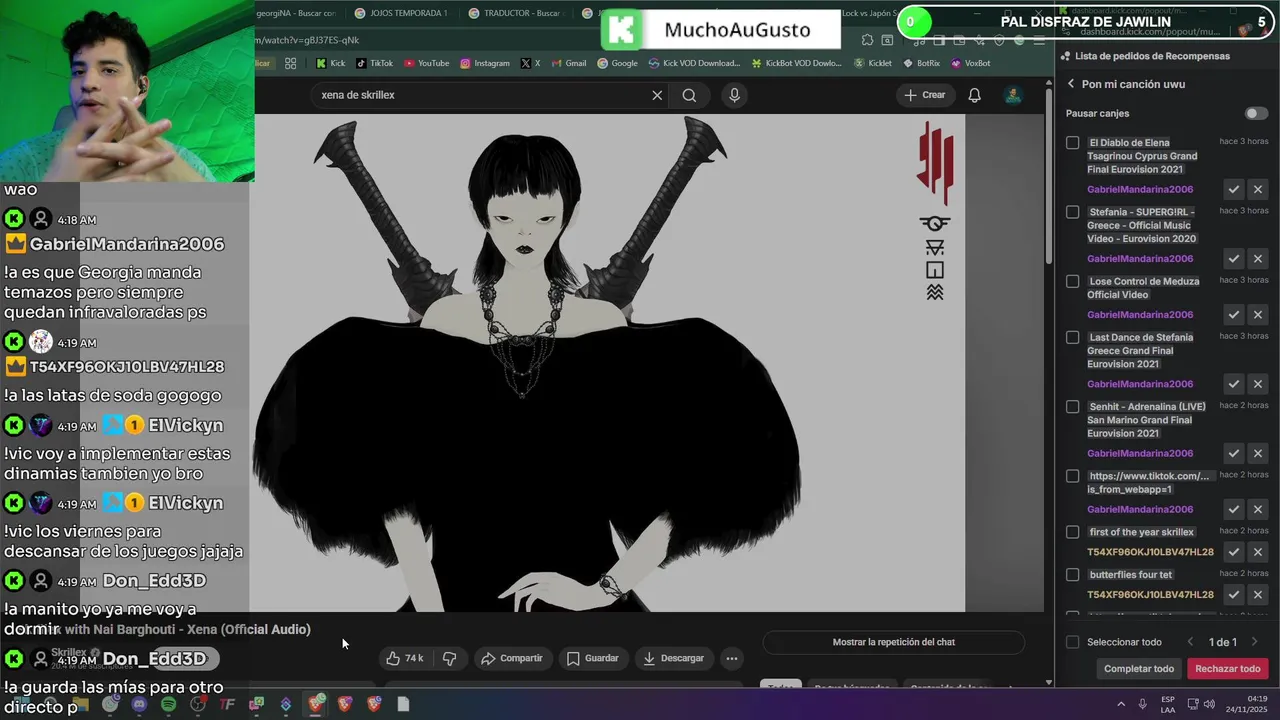Image resolution: width=1280 pixels, height=720 pixels.
Task: Click Completar todo button
Action: 1139,669
